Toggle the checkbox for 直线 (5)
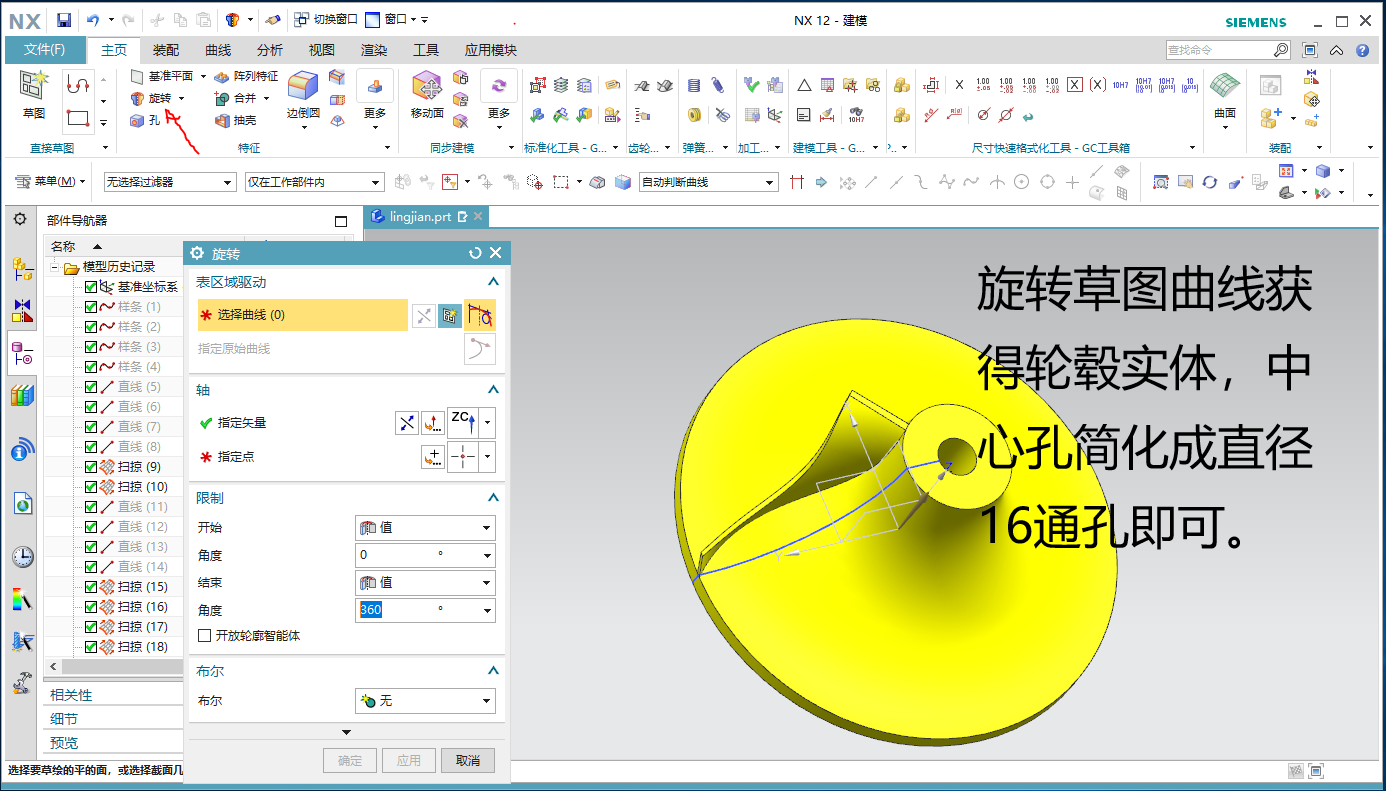 [91, 387]
